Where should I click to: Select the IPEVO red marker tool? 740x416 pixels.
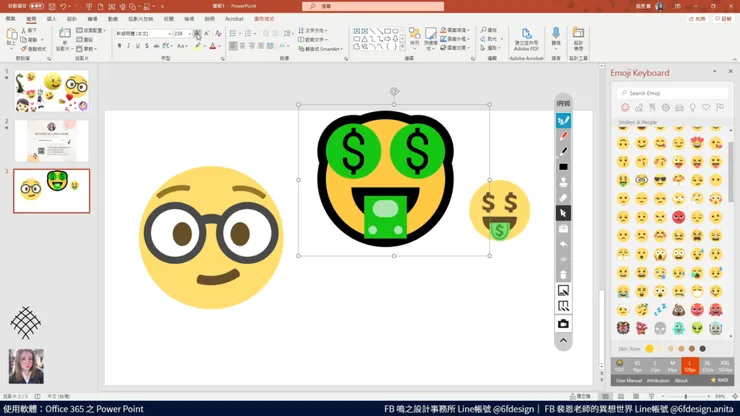pos(563,136)
